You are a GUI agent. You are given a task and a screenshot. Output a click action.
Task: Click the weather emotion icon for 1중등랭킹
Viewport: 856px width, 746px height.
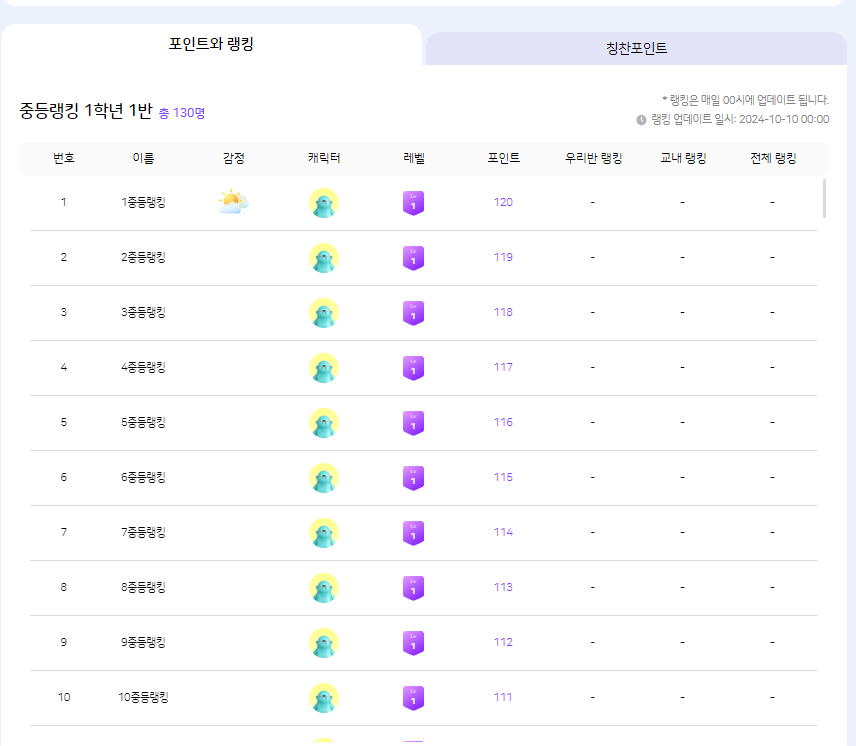(x=233, y=202)
